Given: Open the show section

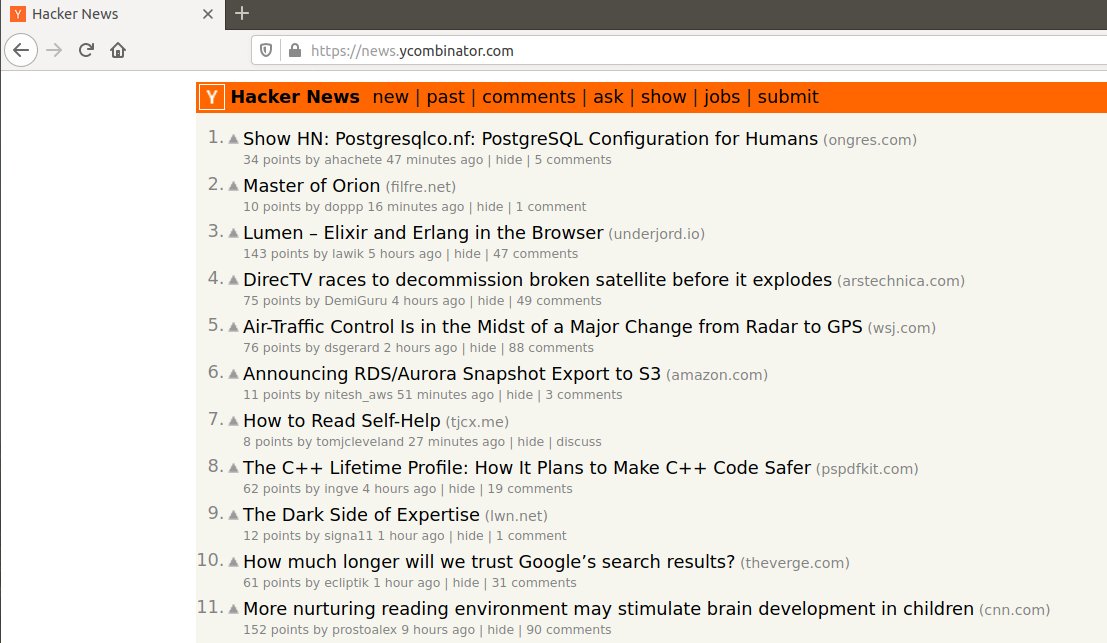Looking at the screenshot, I should [x=664, y=97].
